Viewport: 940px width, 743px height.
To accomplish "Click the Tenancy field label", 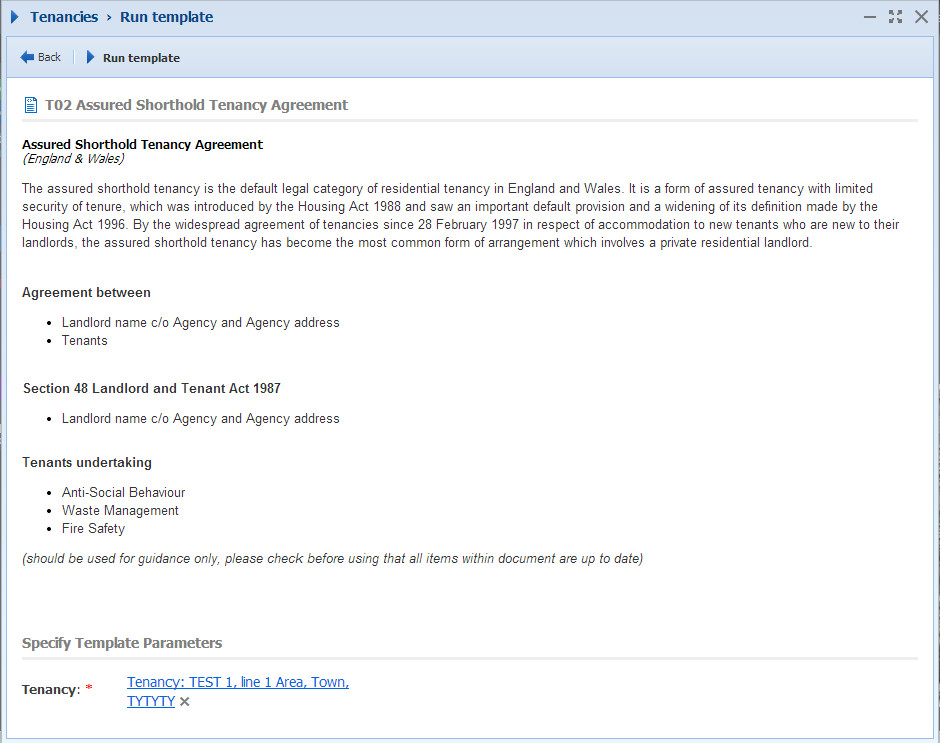I will 51,690.
